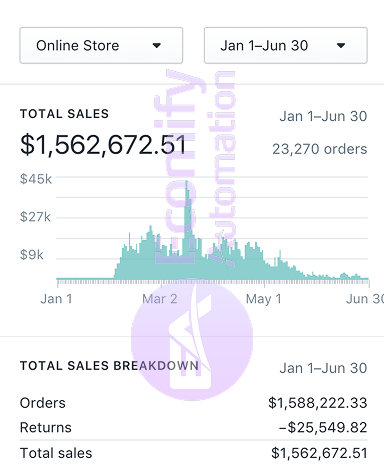Select the $1,562,672.51 total sales figure
The height and width of the screenshot is (470, 384).
pyautogui.click(x=103, y=145)
